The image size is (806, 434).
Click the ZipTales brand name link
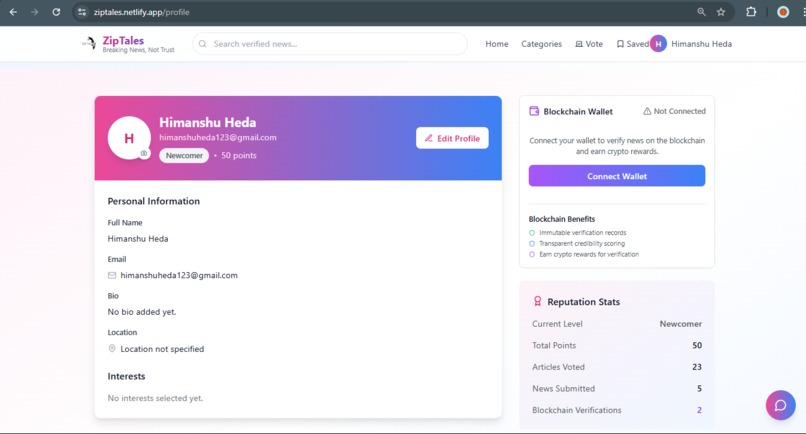coord(123,40)
